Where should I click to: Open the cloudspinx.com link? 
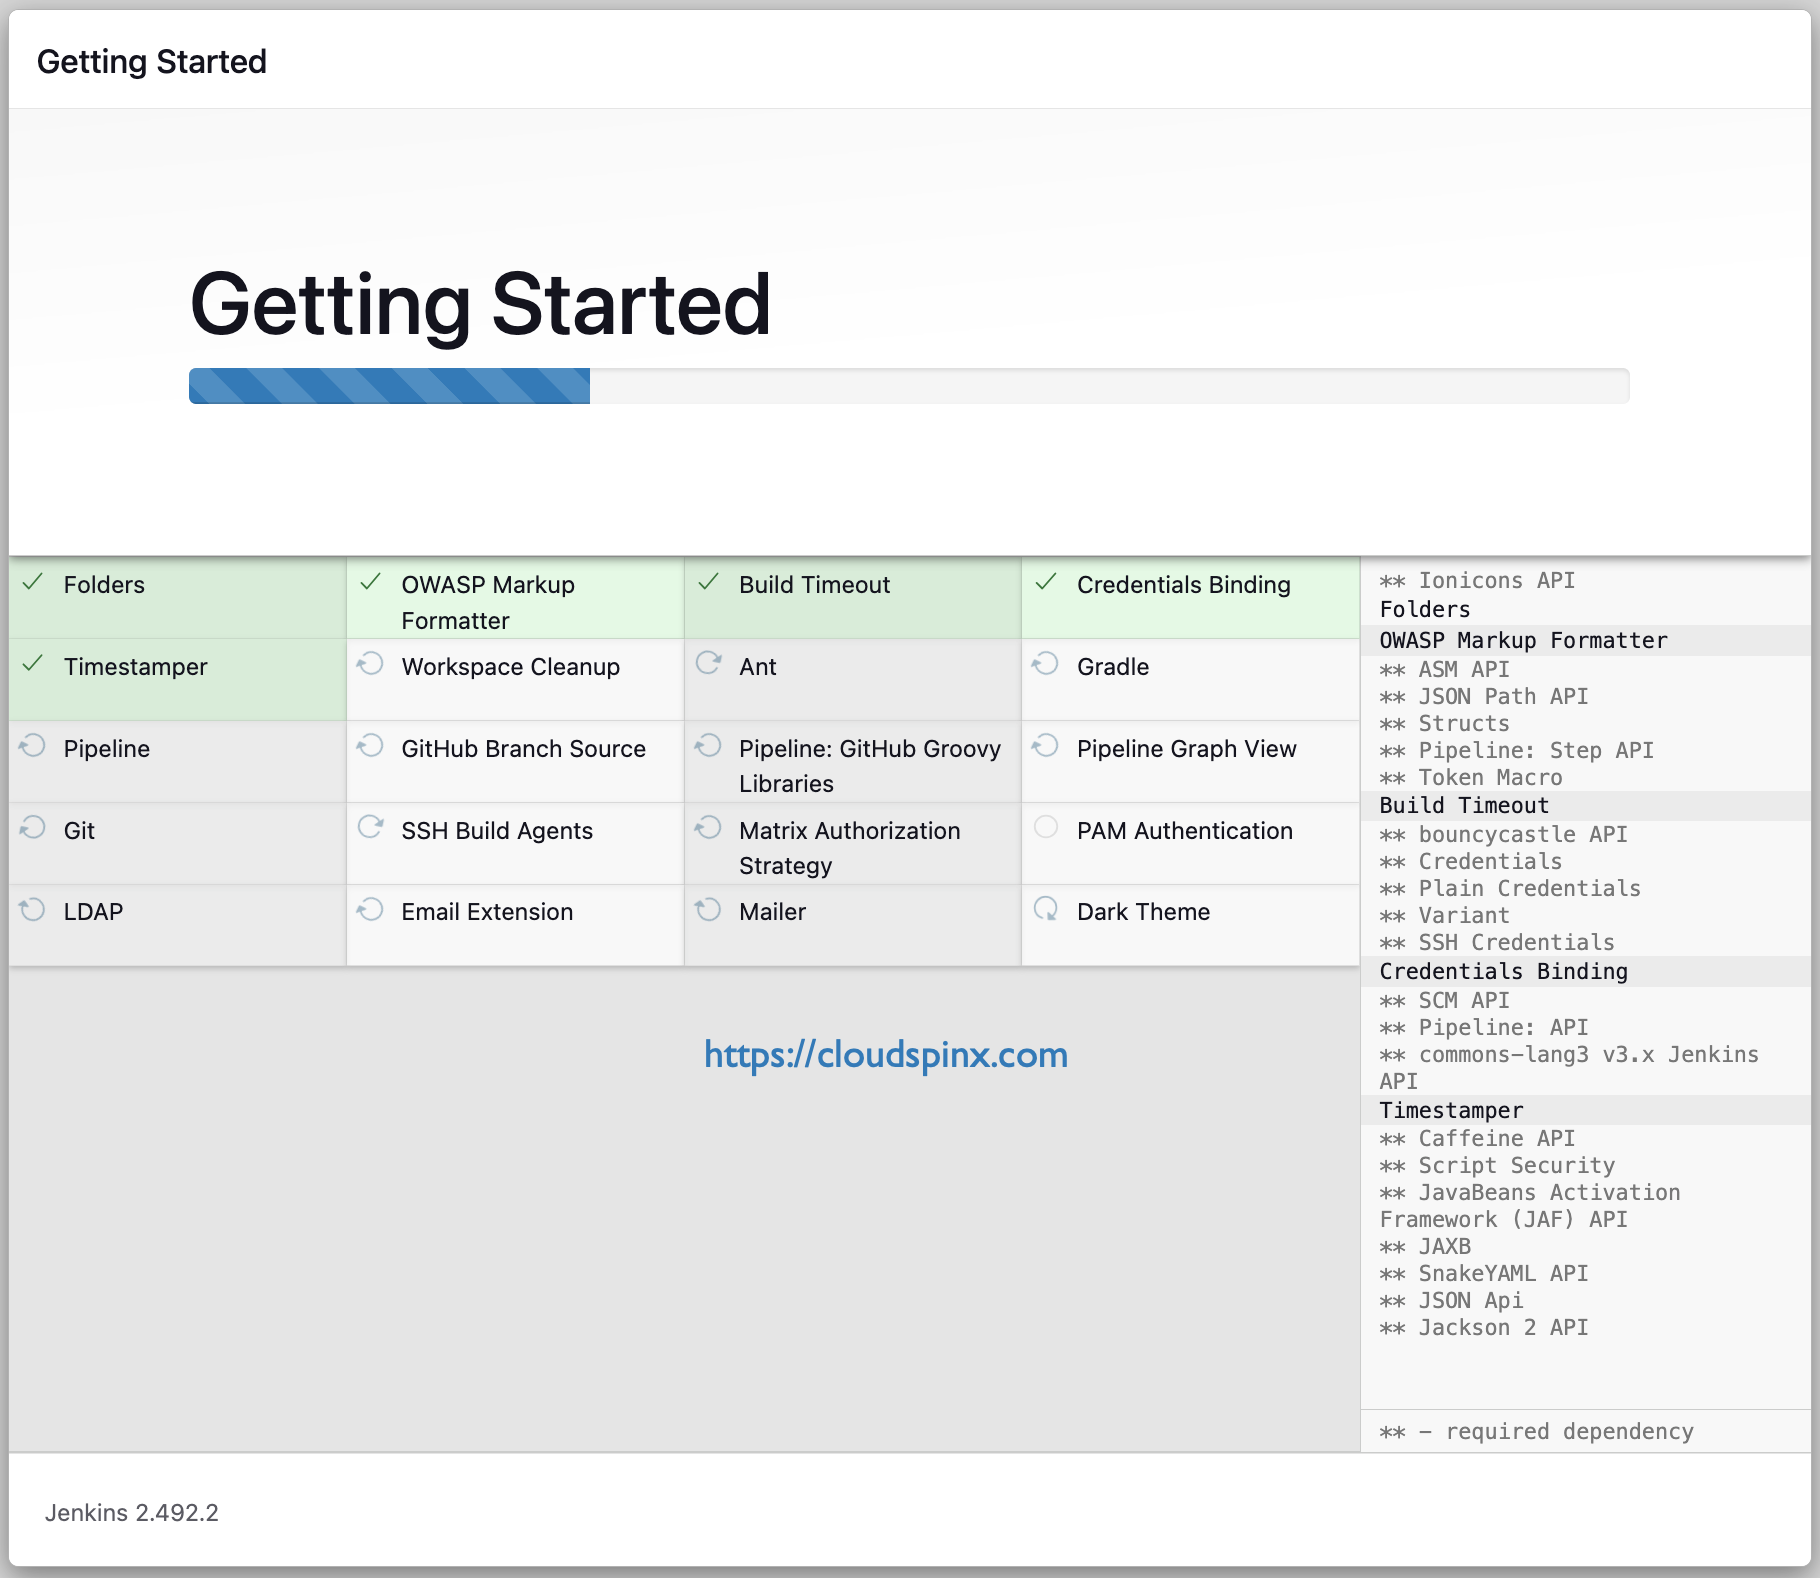coord(884,1054)
